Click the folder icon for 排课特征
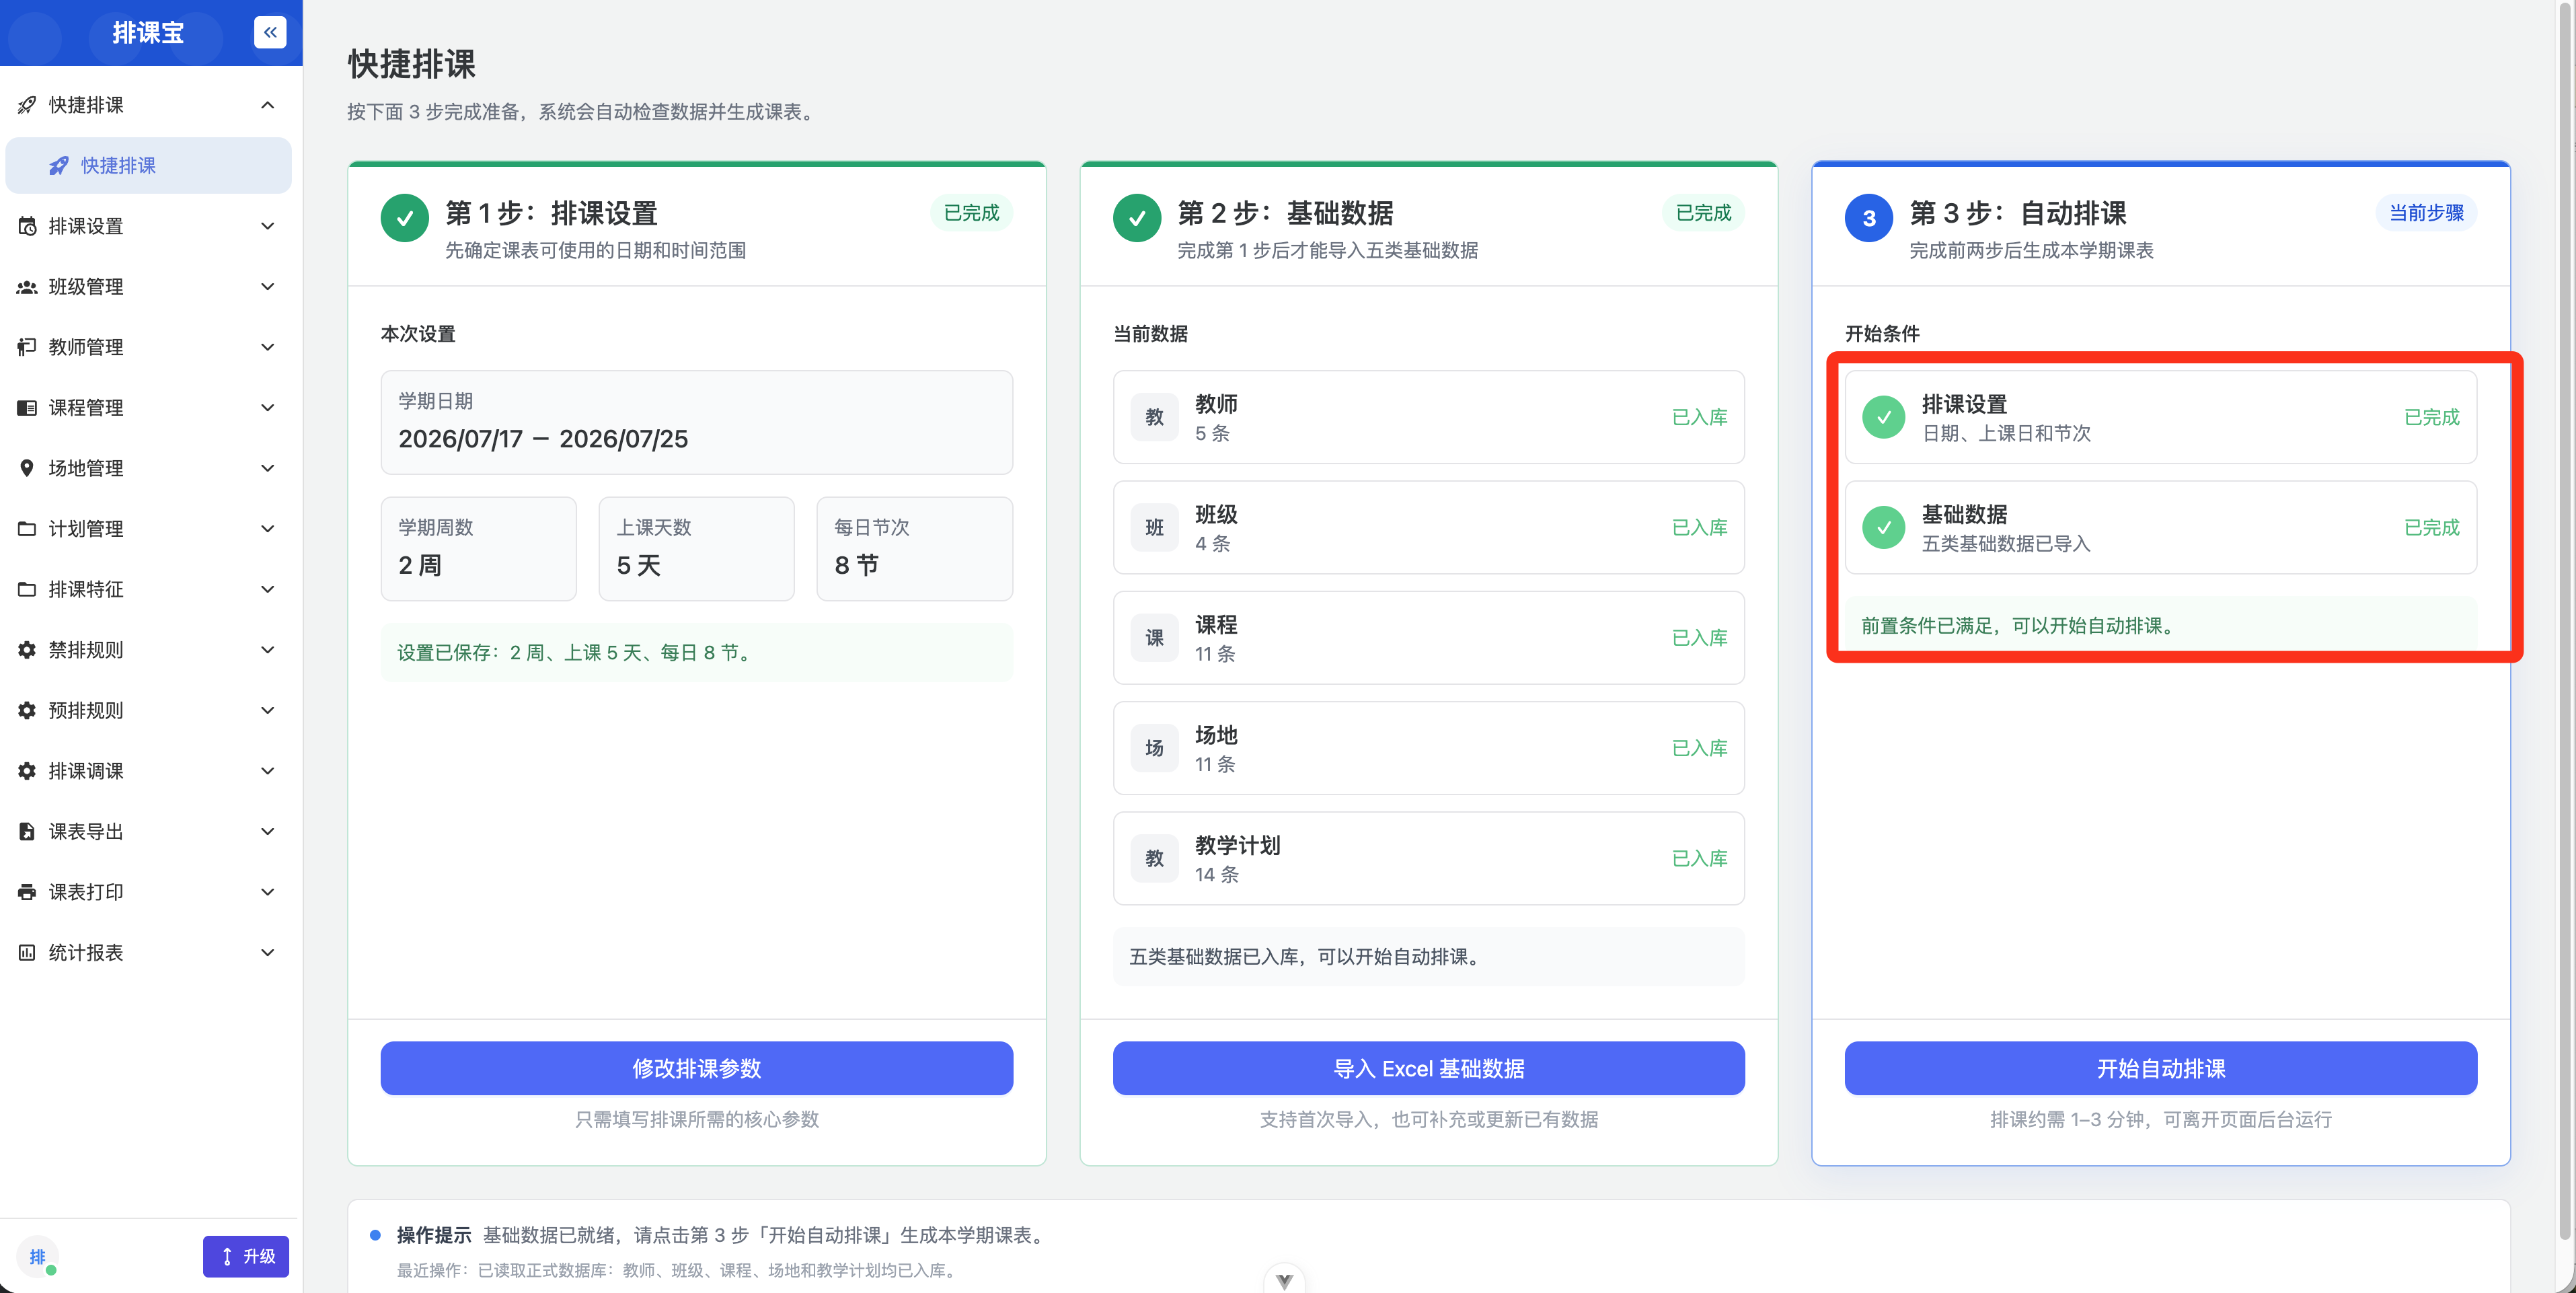Image resolution: width=2576 pixels, height=1293 pixels. click(27, 589)
